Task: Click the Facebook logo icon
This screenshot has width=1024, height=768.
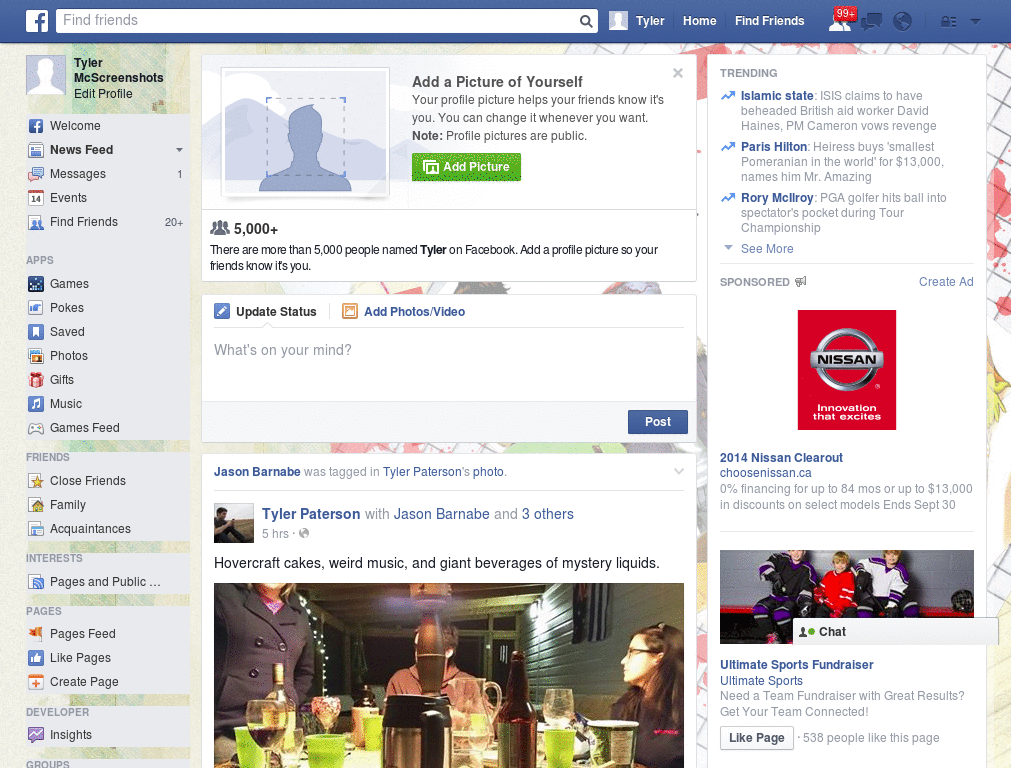Action: [x=37, y=21]
